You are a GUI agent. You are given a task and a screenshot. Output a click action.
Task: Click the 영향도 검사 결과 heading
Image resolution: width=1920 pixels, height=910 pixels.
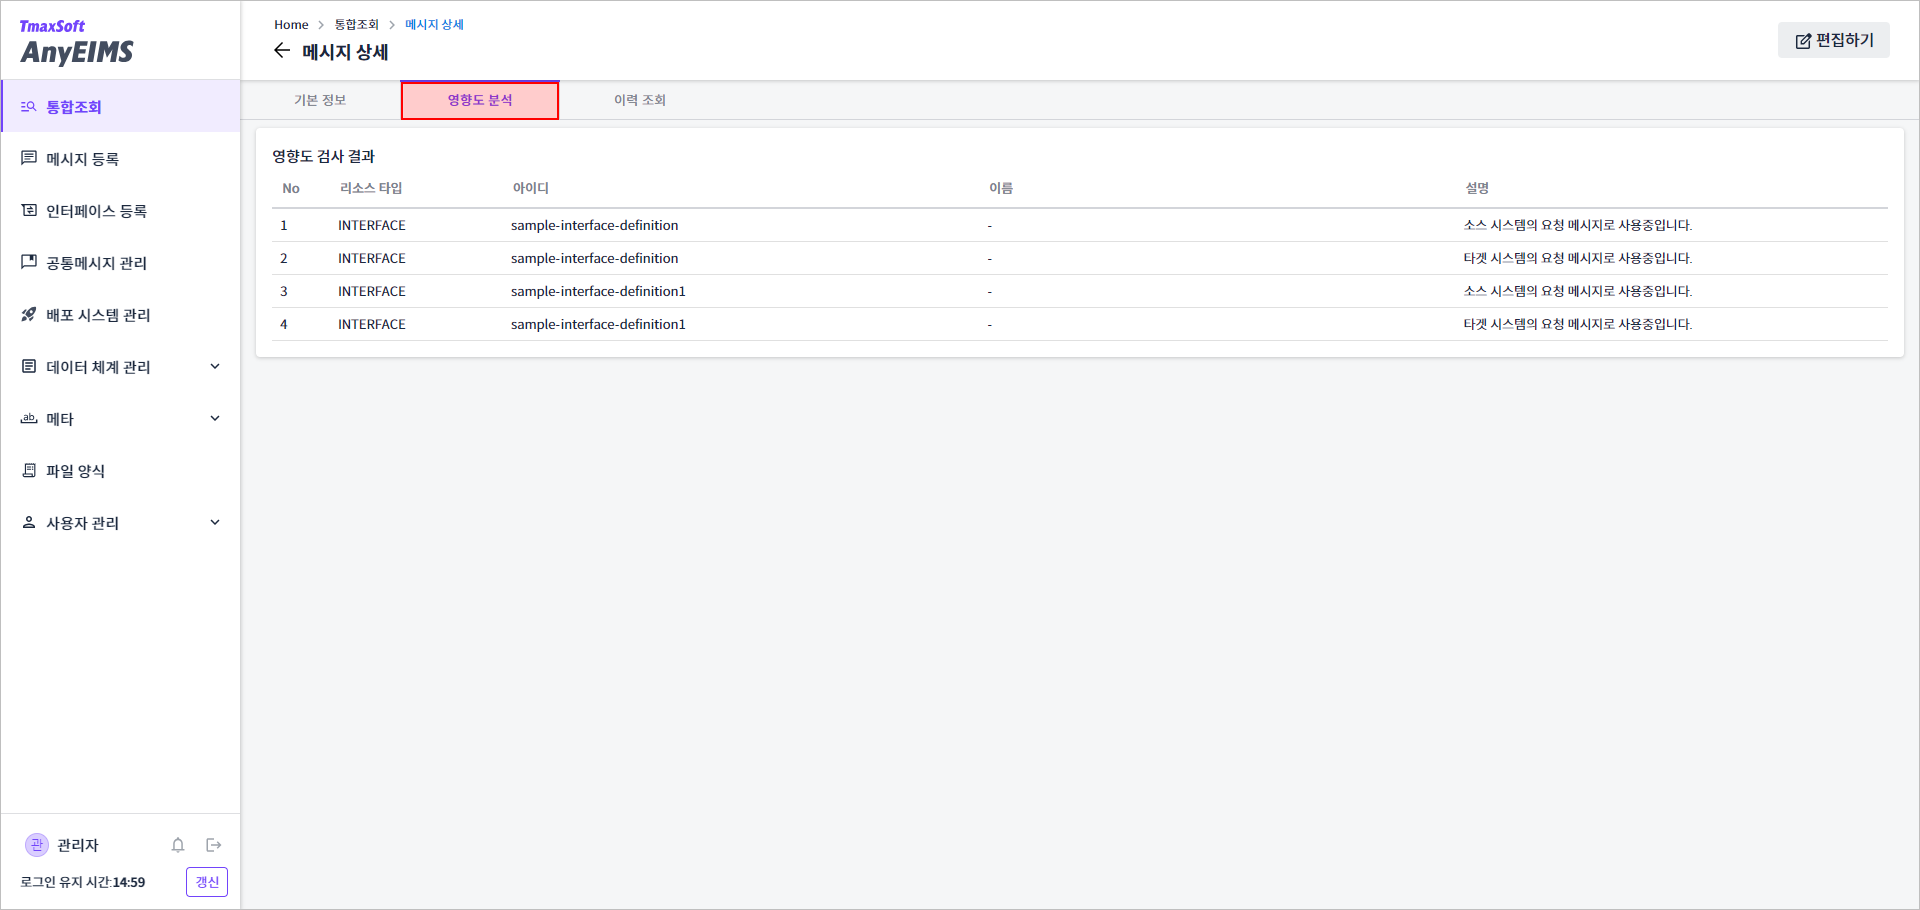[x=323, y=156]
